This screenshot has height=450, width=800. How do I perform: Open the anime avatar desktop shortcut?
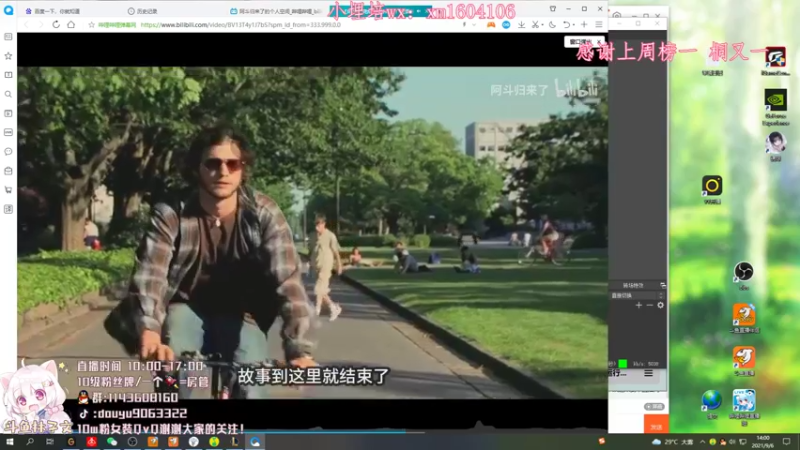click(776, 146)
